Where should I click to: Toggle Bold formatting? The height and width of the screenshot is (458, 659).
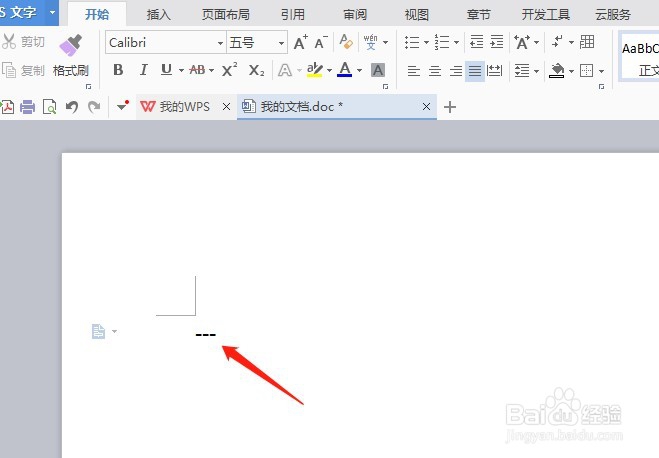119,70
